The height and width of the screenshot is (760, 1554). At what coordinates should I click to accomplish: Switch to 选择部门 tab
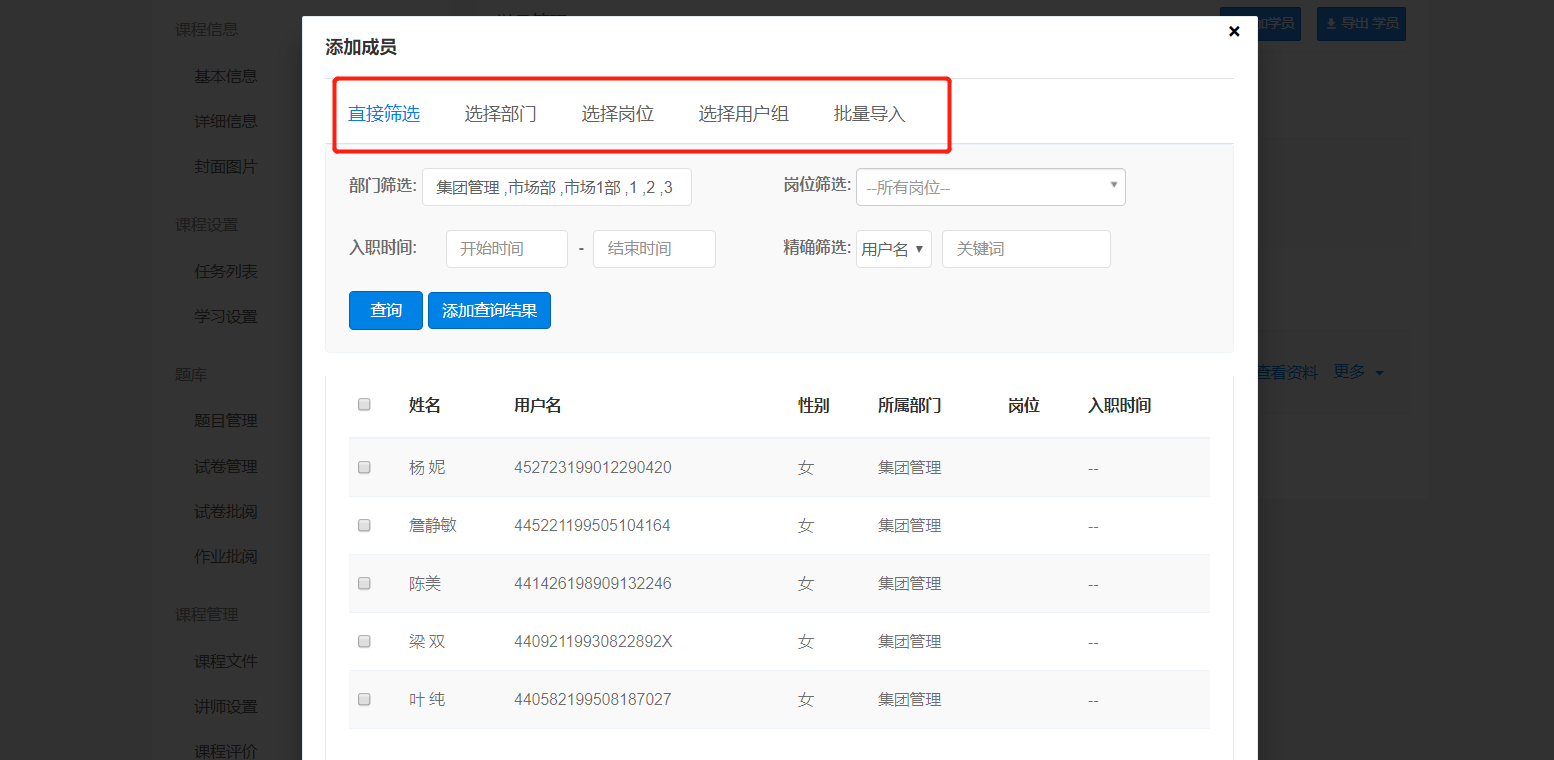tap(501, 114)
